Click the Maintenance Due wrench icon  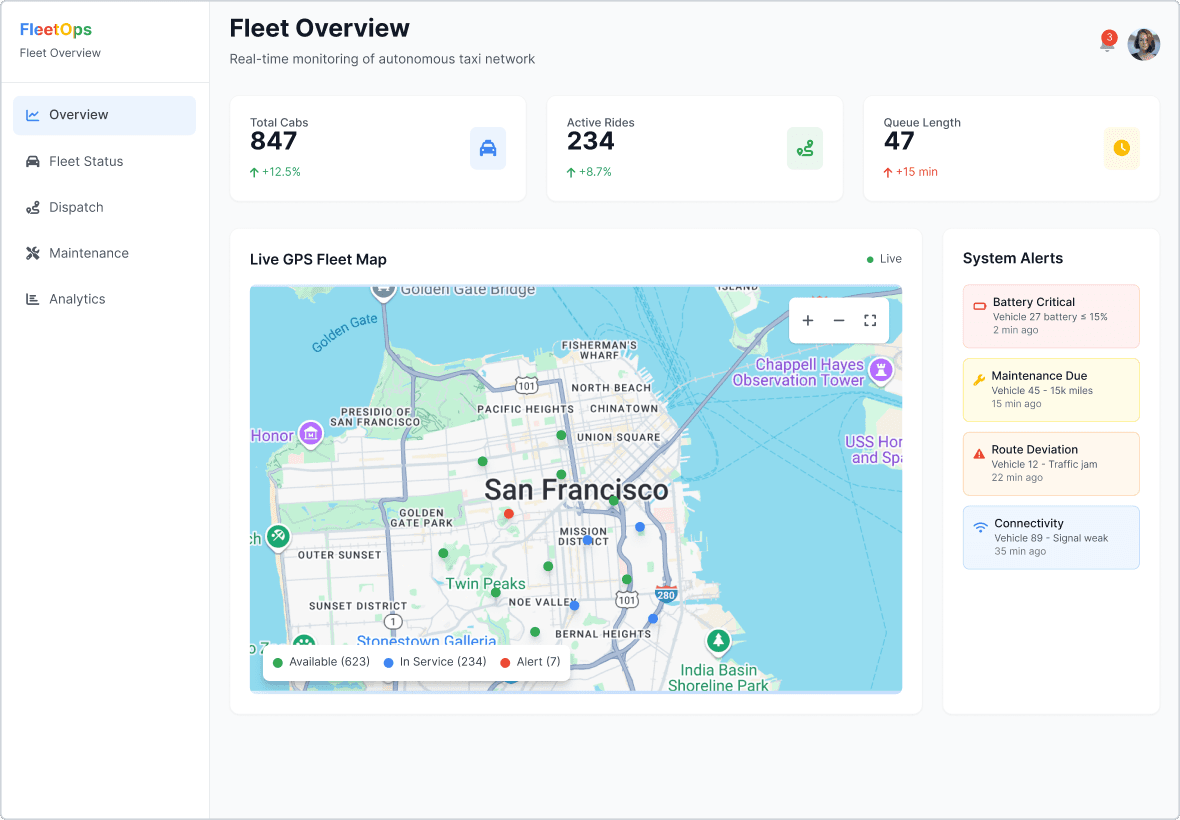[x=978, y=380]
